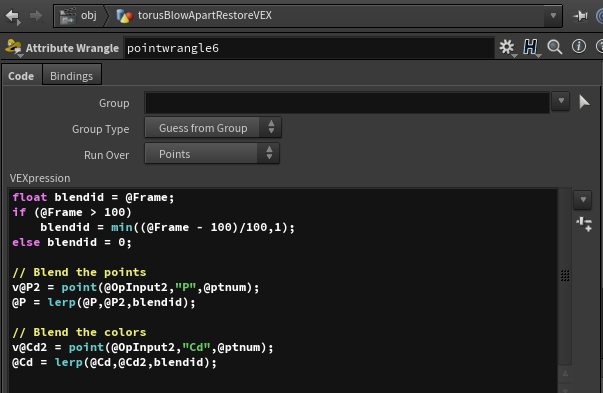
Task: Open the node info icon
Action: click(579, 47)
